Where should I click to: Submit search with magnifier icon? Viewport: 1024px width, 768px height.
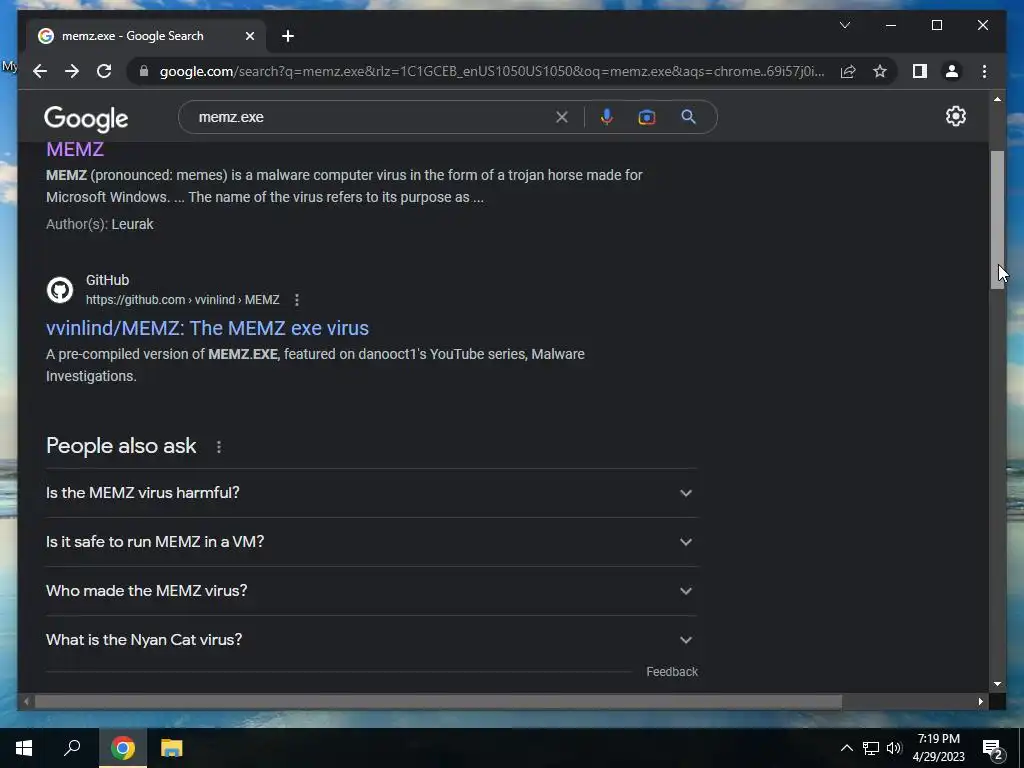[688, 117]
